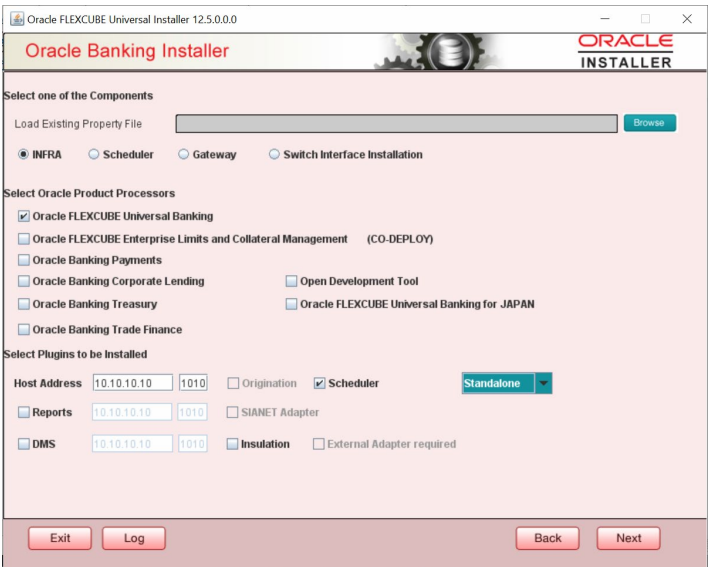
Task: Click the Host Address IP field
Action: [x=133, y=383]
